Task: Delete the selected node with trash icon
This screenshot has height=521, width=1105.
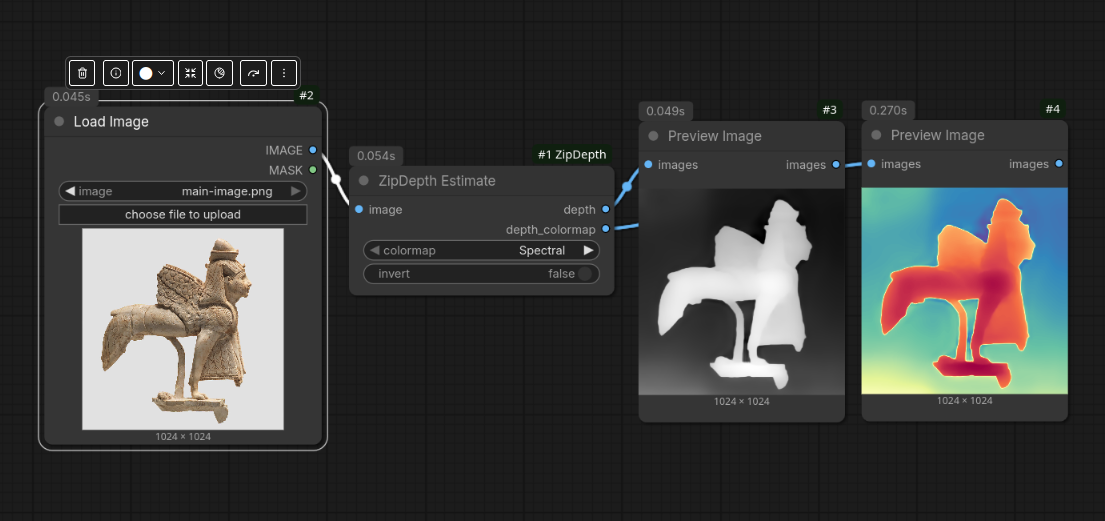Action: pyautogui.click(x=82, y=73)
